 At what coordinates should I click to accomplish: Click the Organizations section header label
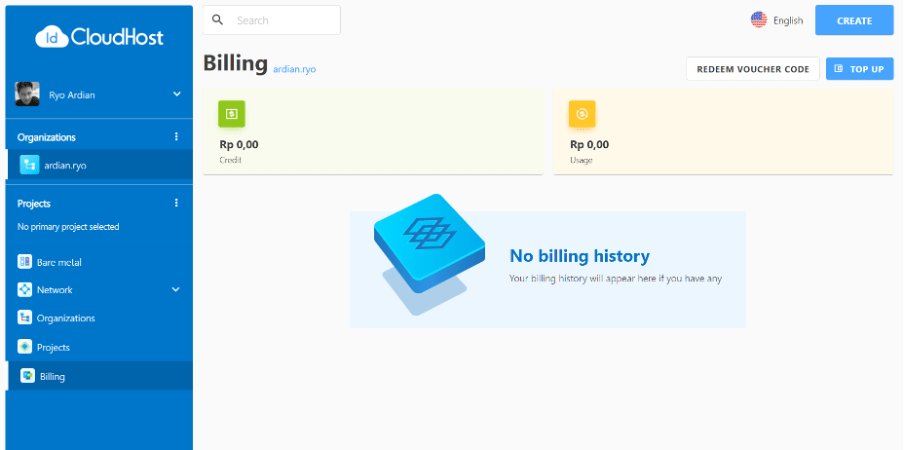(46, 137)
